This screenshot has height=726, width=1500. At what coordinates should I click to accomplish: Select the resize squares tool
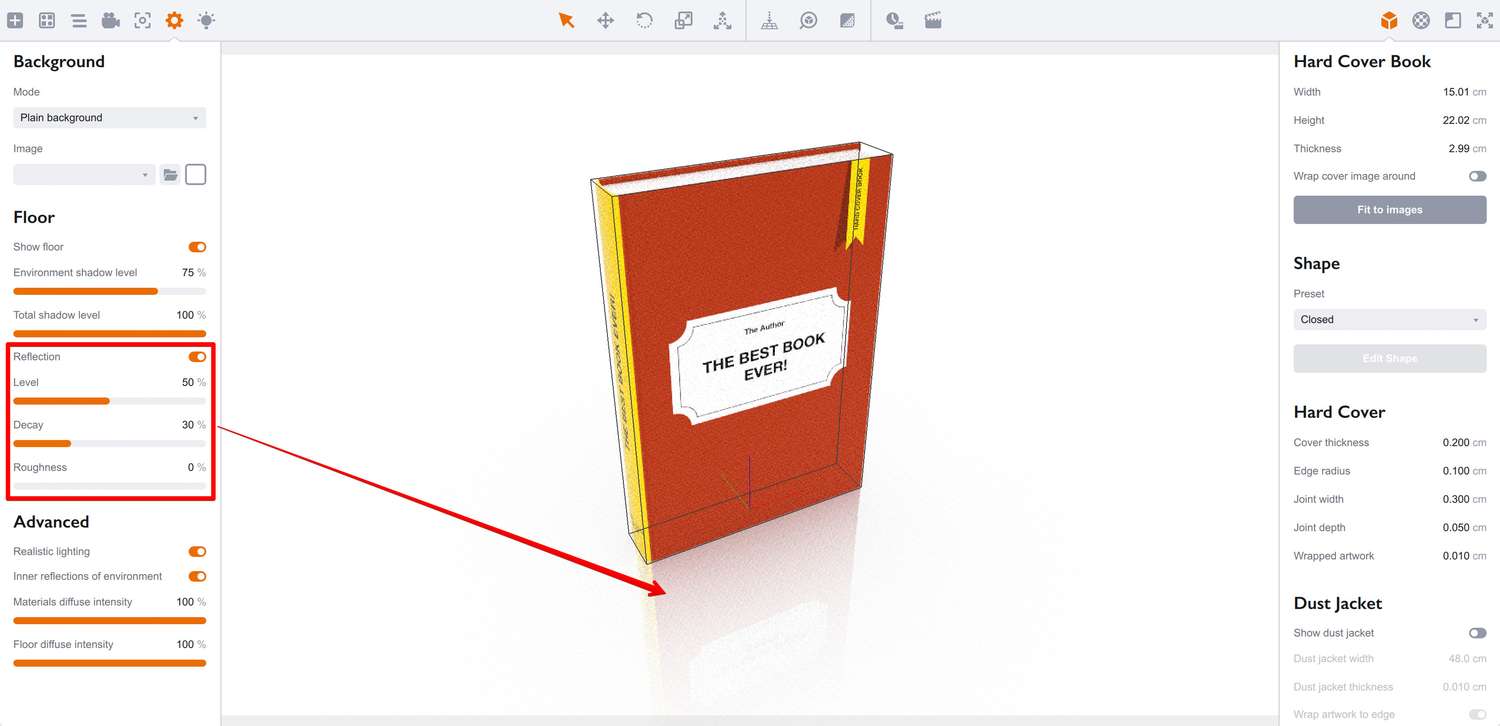[x=684, y=20]
